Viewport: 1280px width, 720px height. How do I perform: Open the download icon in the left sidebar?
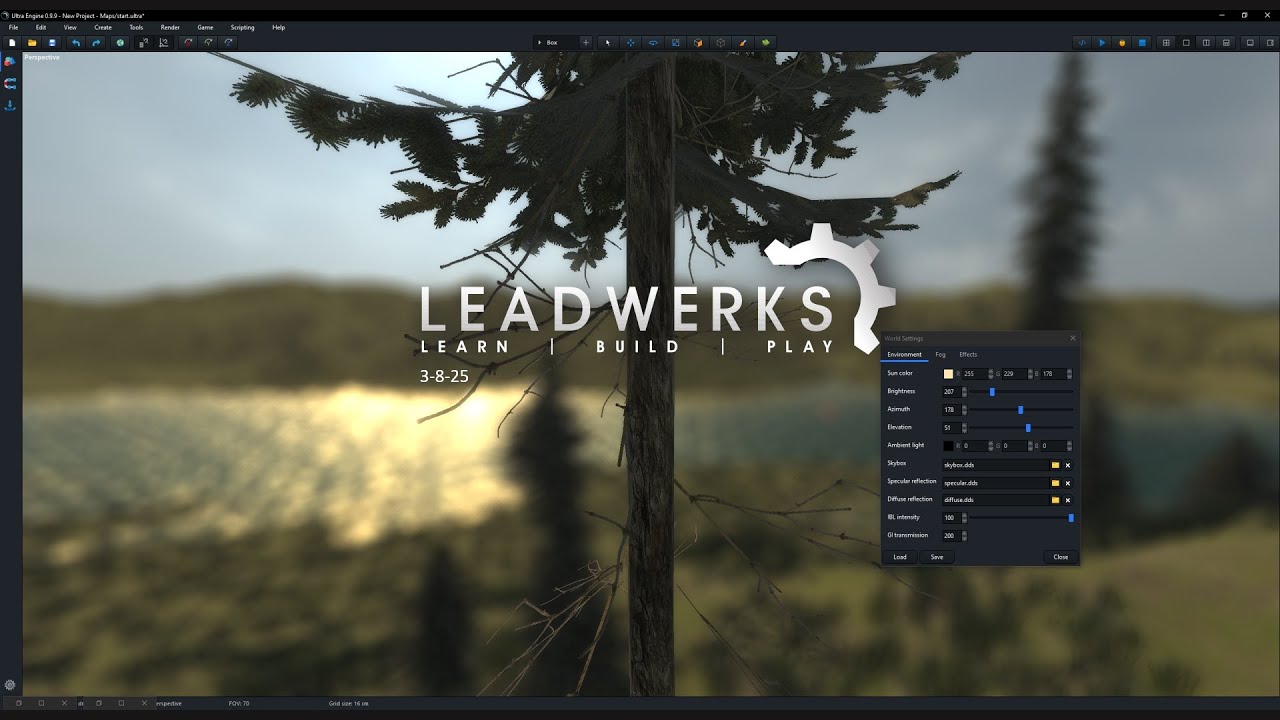10,105
